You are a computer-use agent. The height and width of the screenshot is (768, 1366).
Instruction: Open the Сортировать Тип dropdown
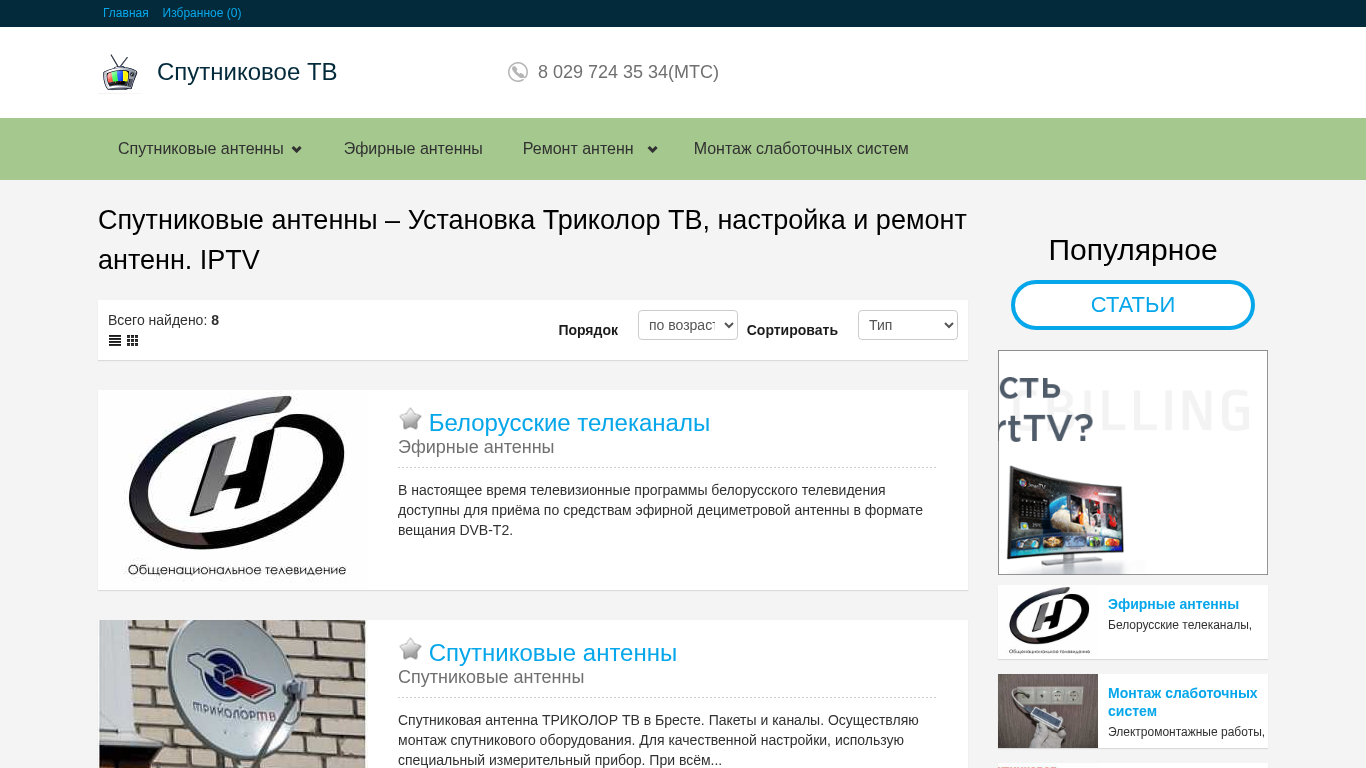pyautogui.click(x=908, y=325)
